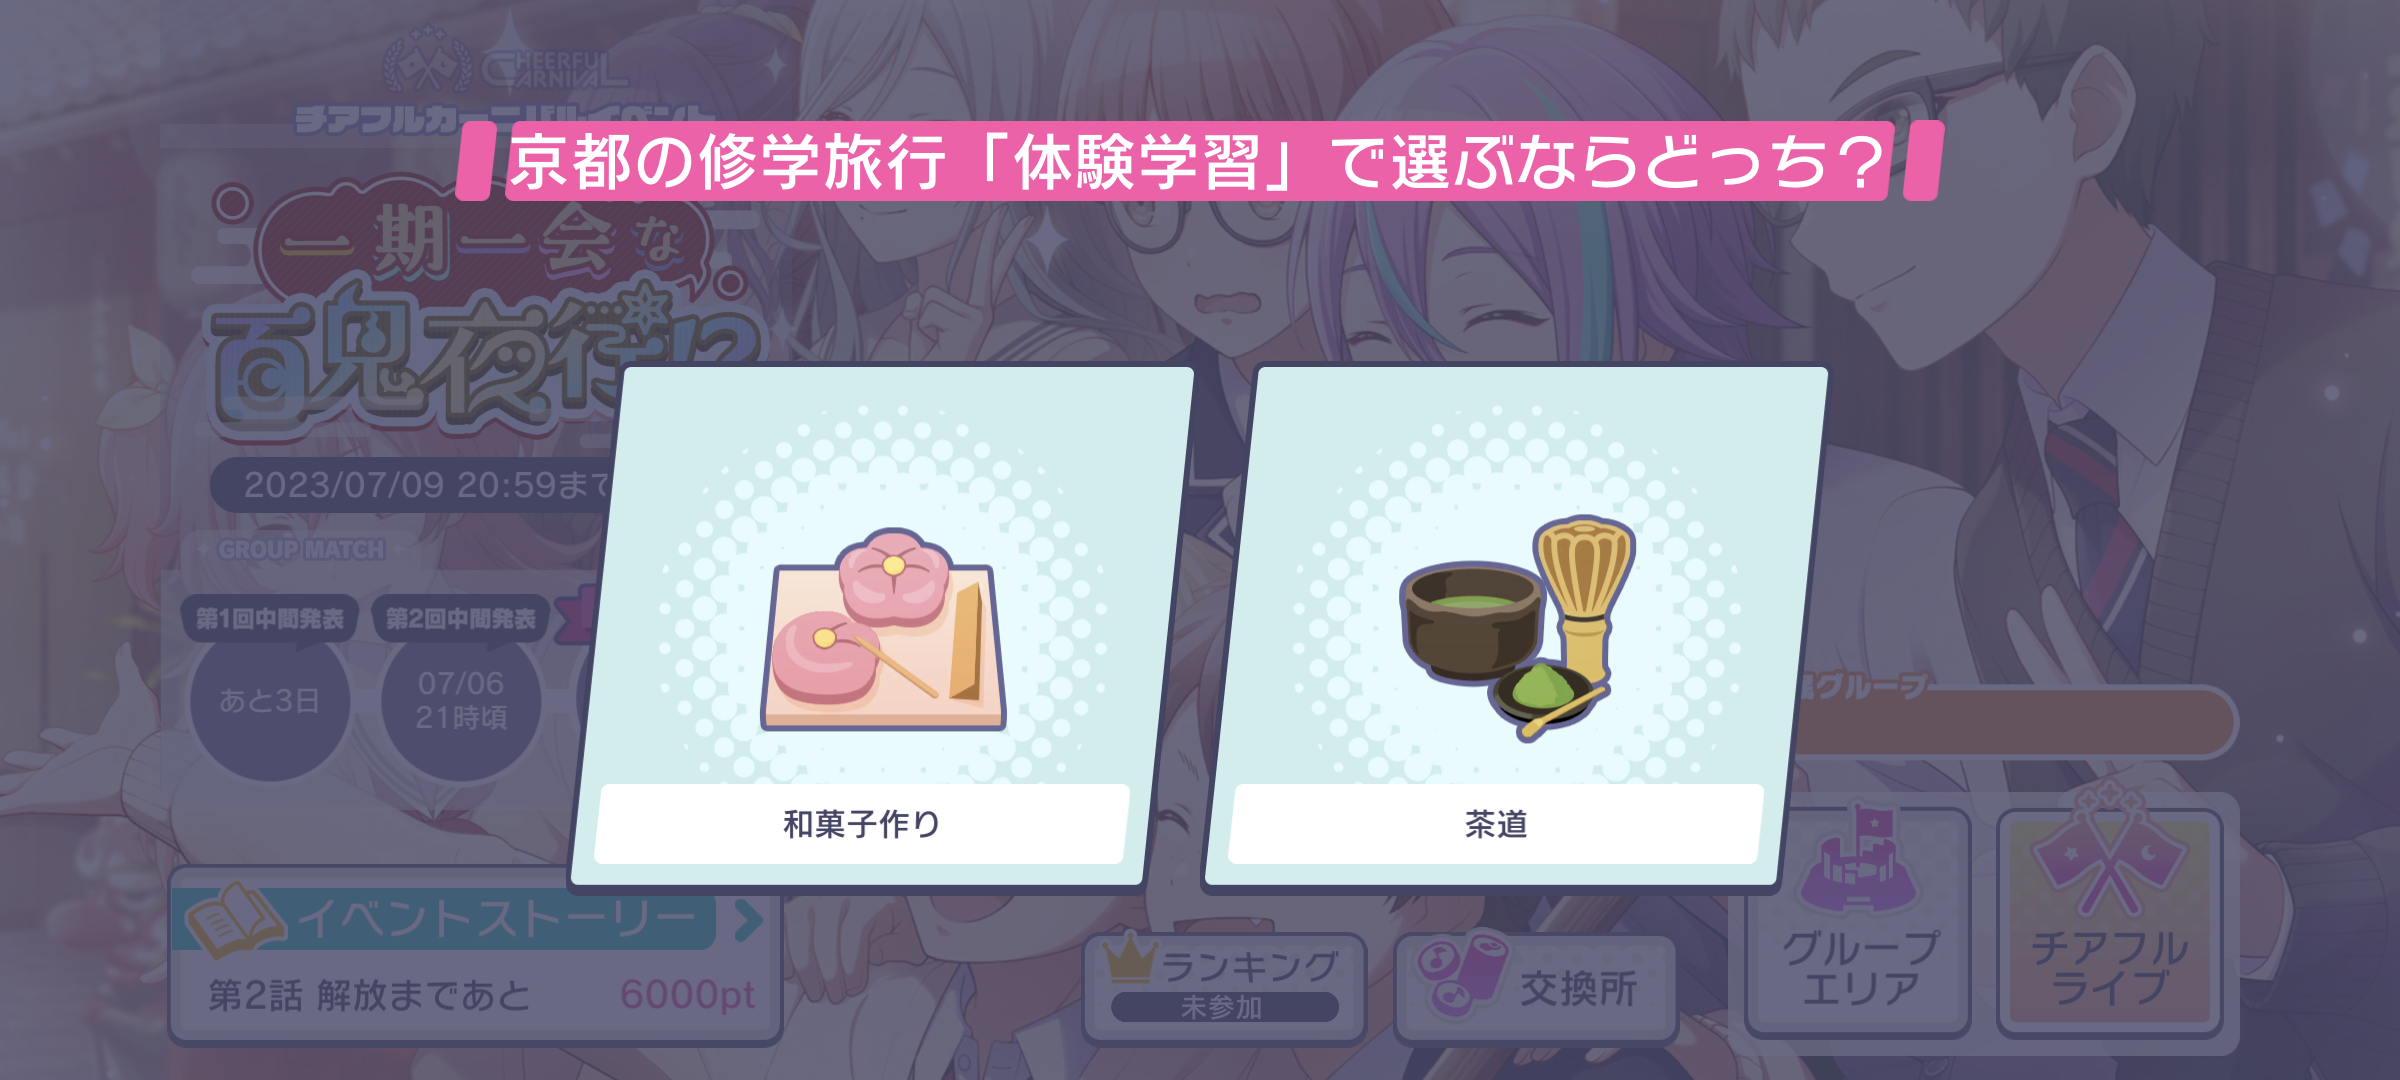Tap the あと3日 countdown circle
This screenshot has width=2400, height=1080.
(270, 701)
